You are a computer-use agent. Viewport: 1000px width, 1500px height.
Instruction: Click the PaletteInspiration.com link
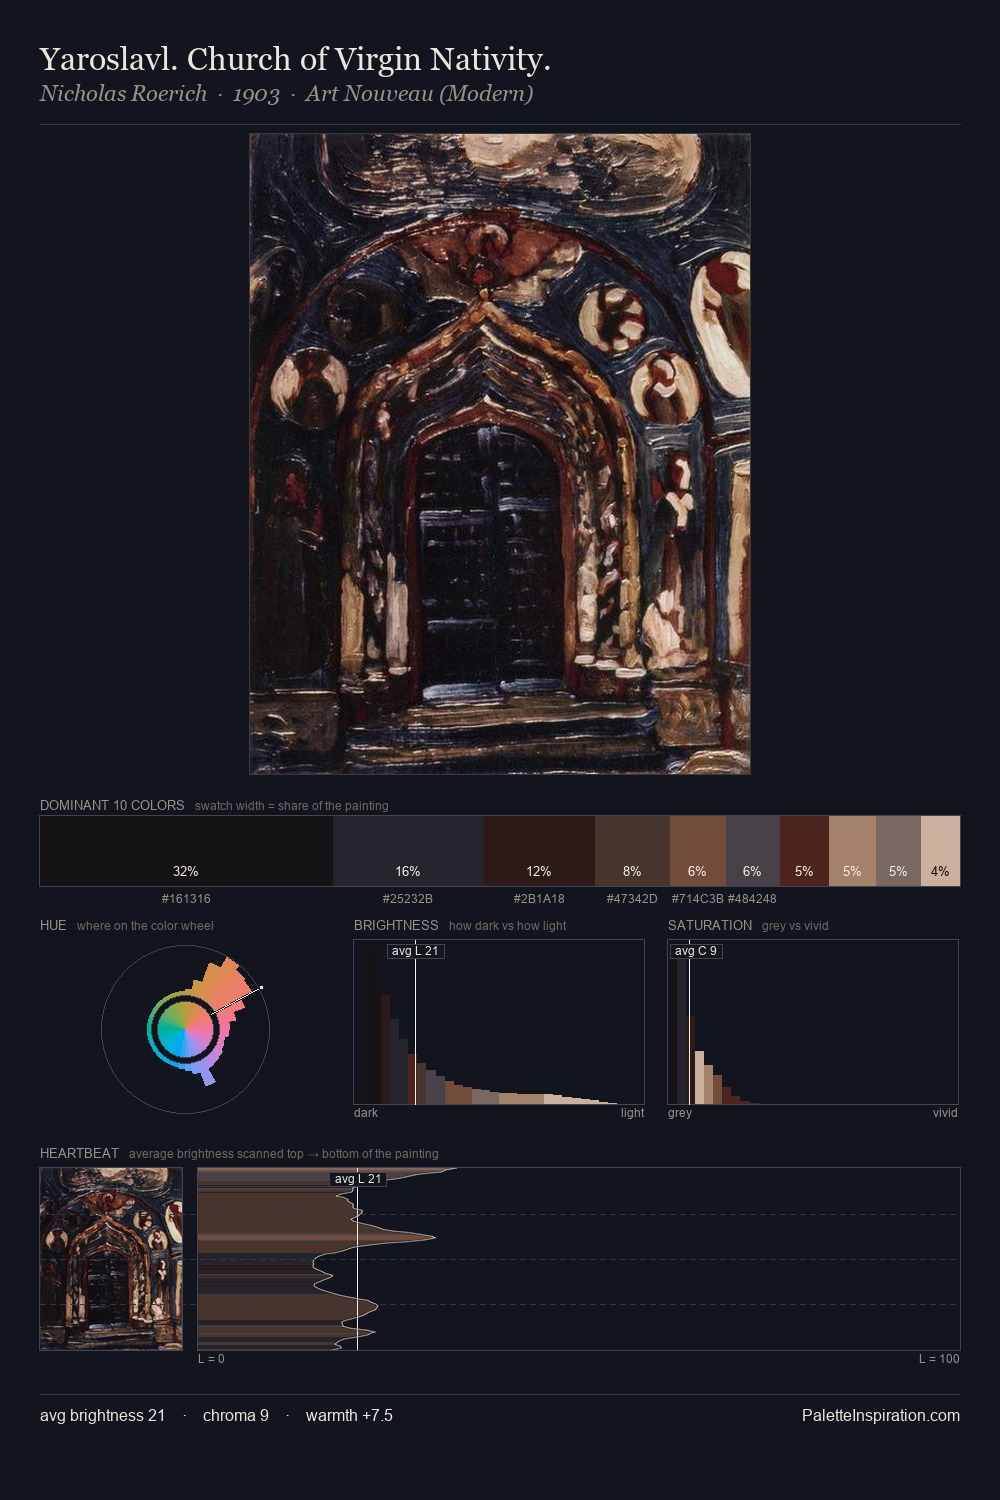(881, 1415)
